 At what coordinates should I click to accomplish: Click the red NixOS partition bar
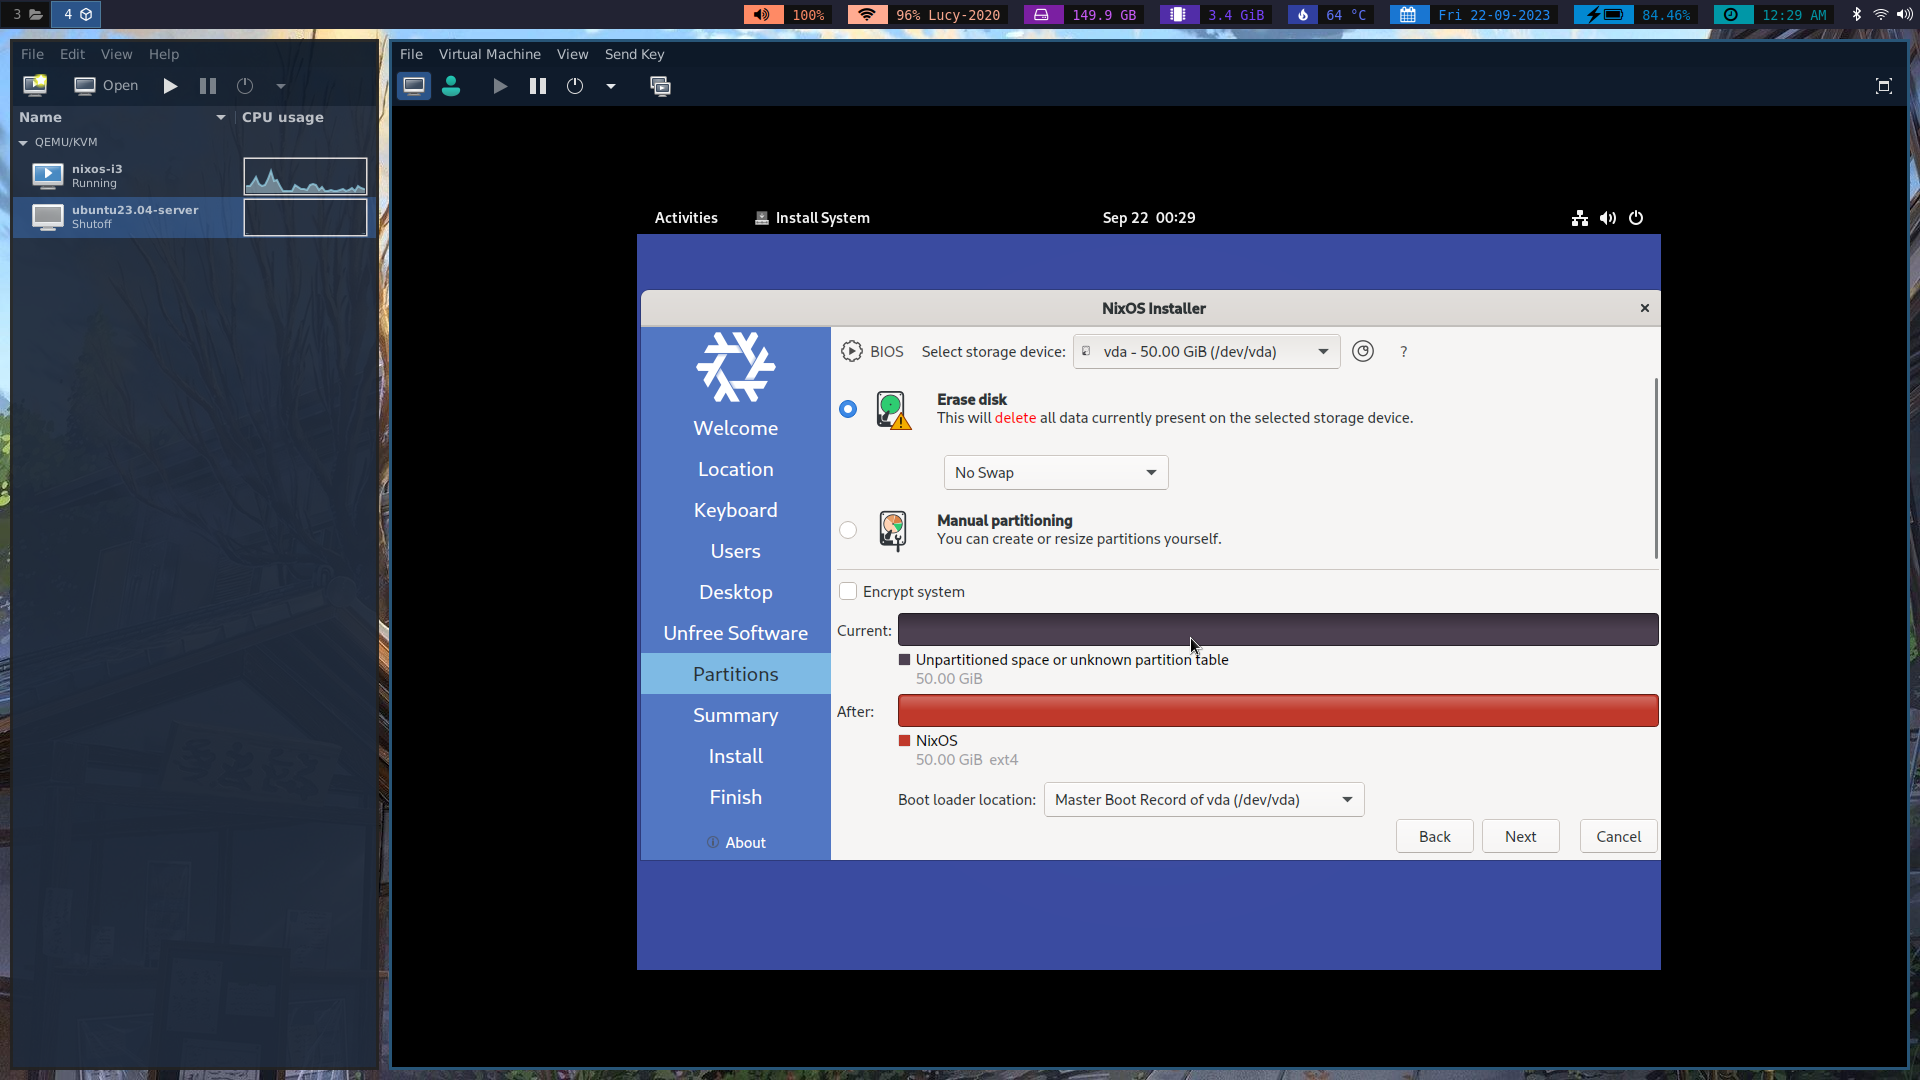(x=1277, y=711)
